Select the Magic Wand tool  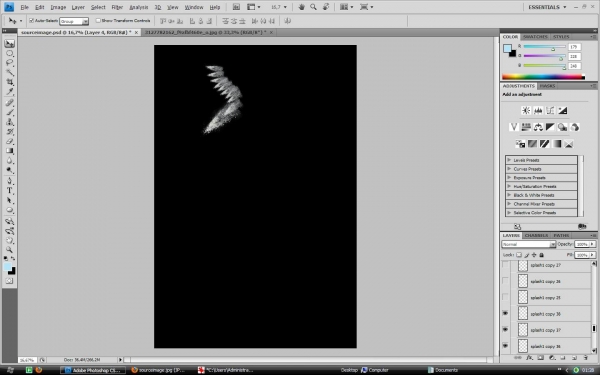coord(10,72)
